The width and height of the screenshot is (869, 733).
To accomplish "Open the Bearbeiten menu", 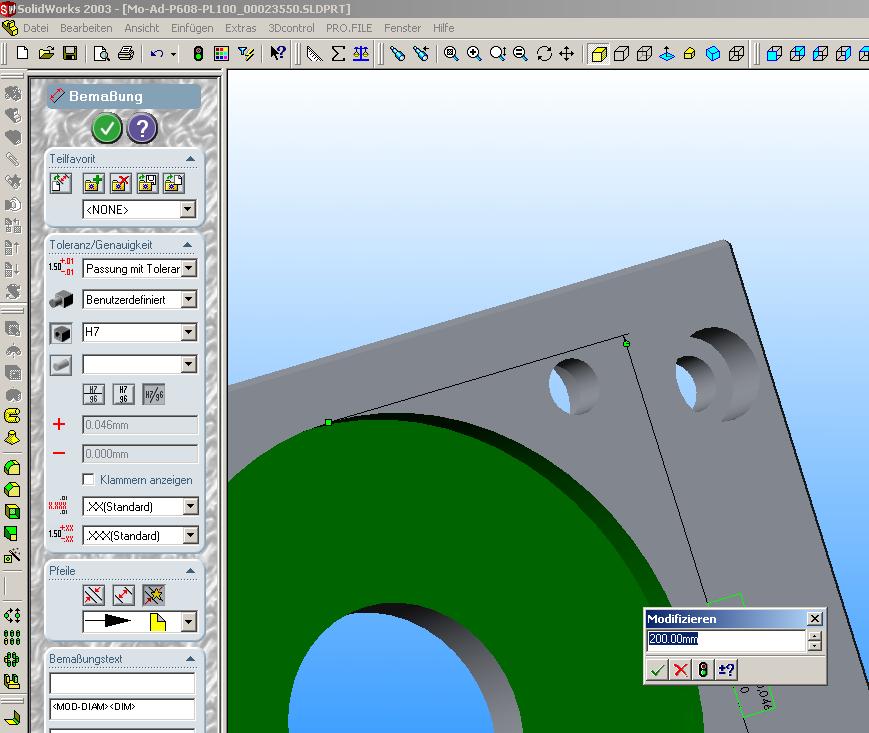I will pyautogui.click(x=86, y=28).
